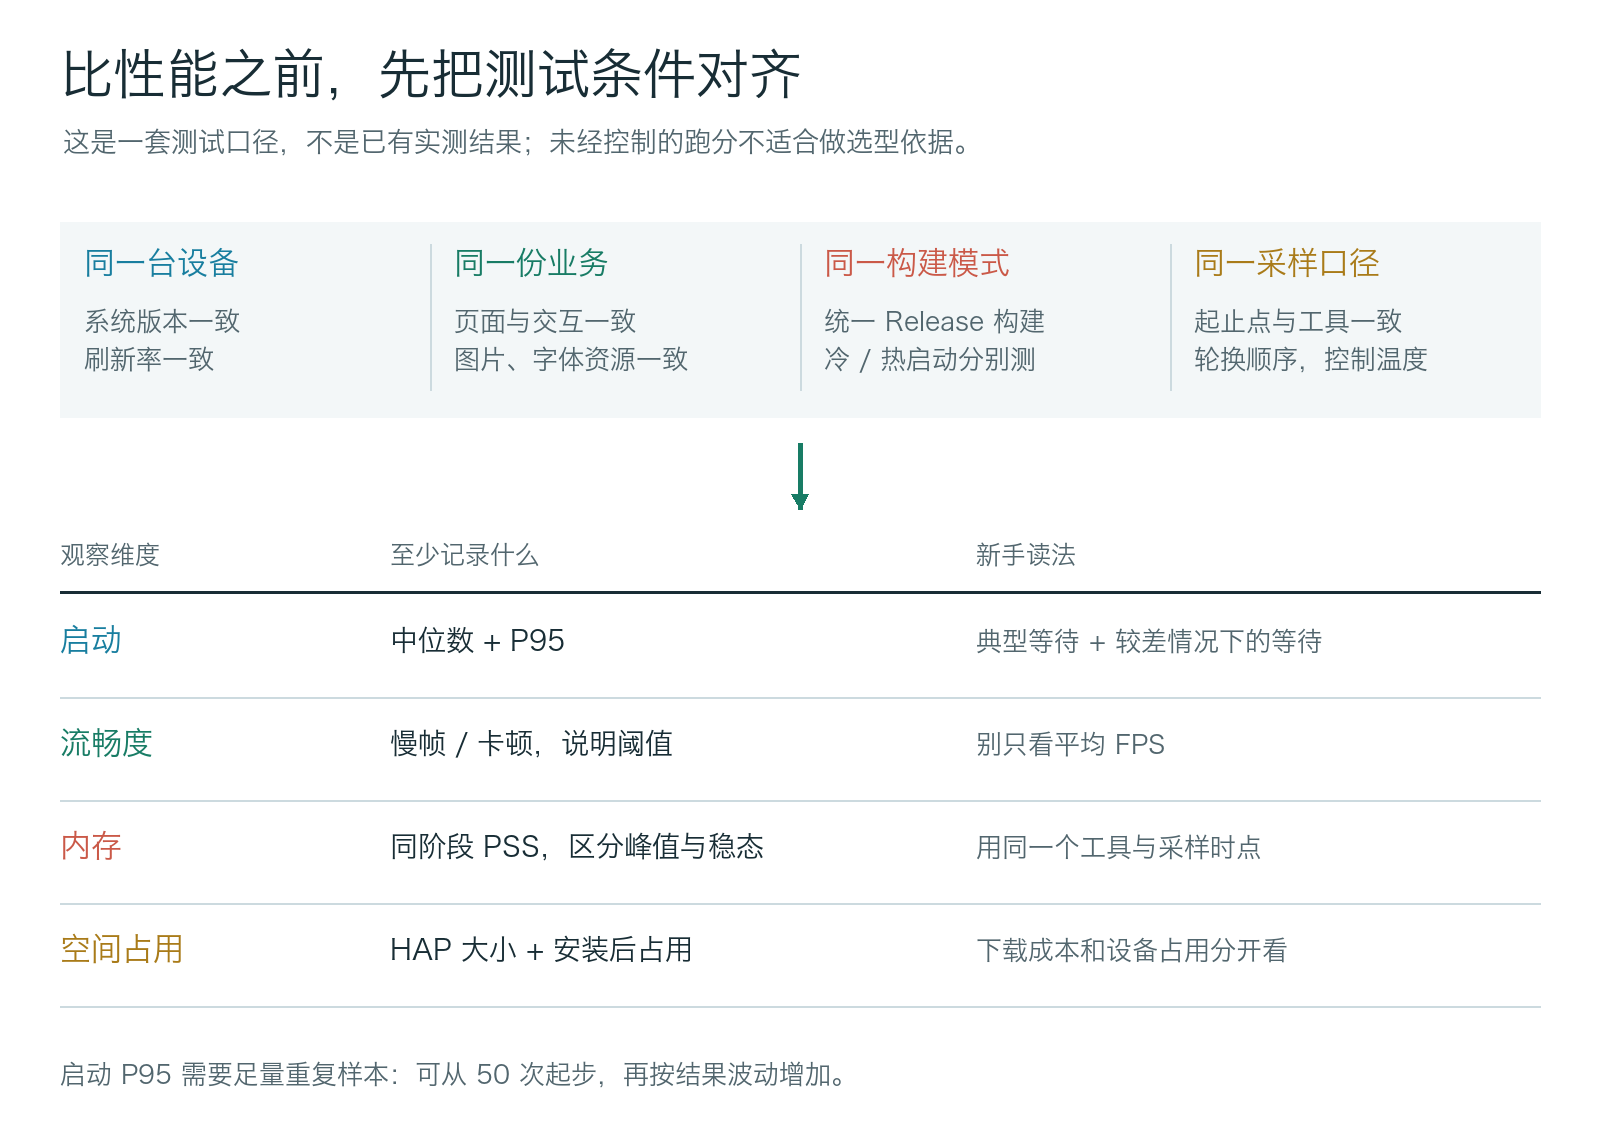The image size is (1600, 1136).
Task: Select the row label 内存
Action: point(91,846)
